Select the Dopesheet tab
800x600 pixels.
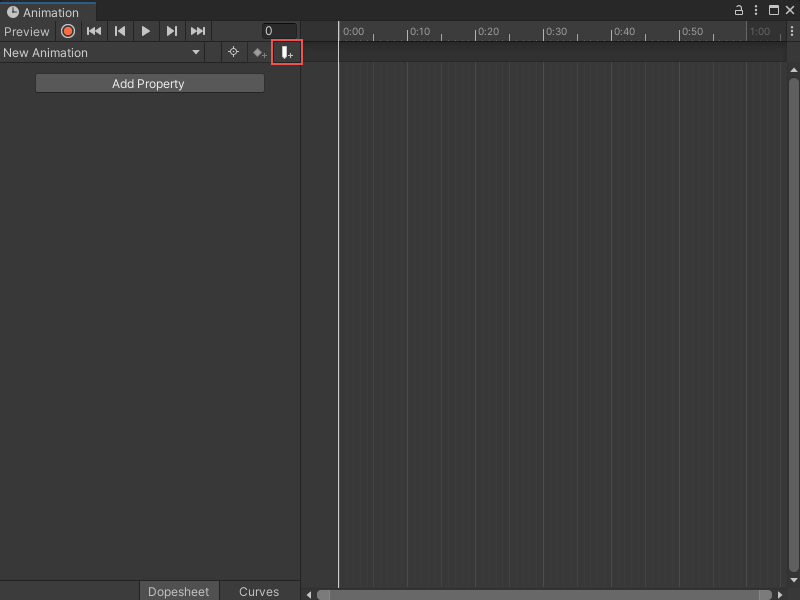(179, 591)
